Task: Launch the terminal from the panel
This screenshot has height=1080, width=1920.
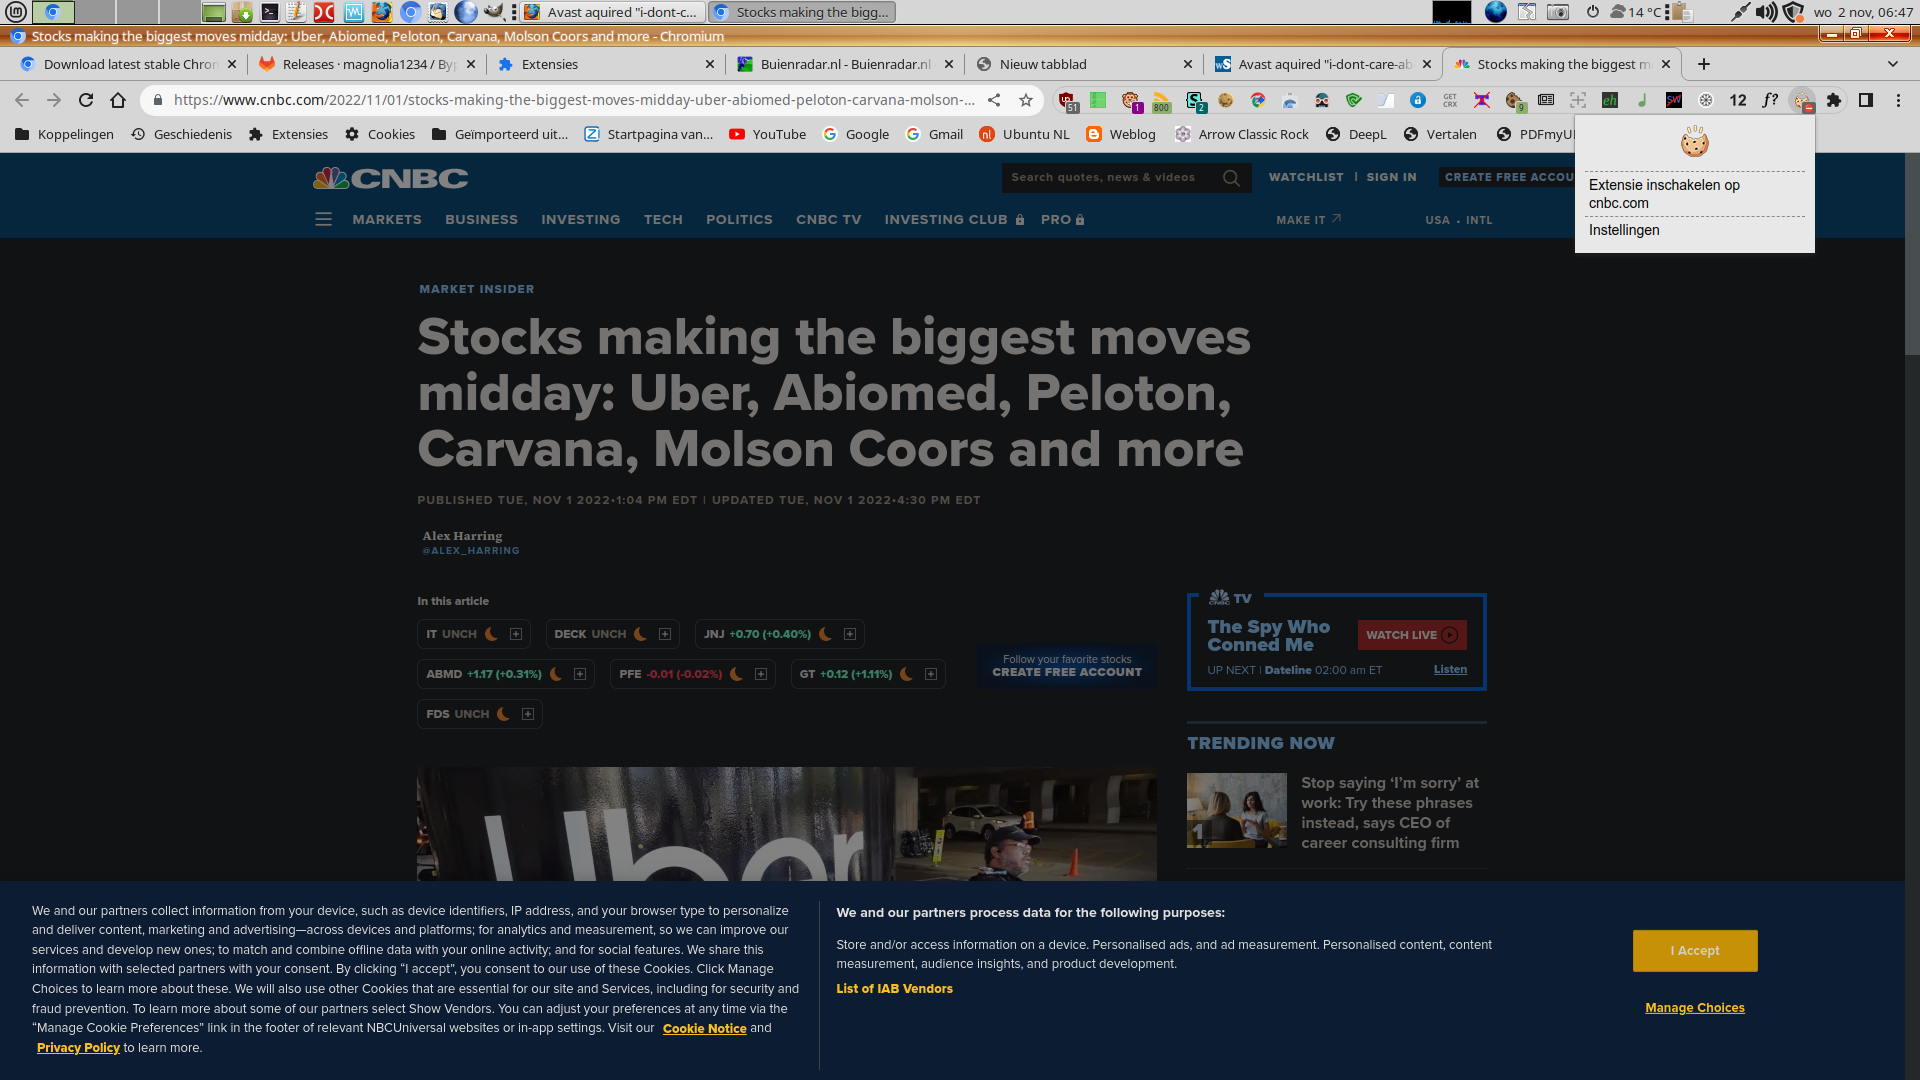Action: point(270,12)
